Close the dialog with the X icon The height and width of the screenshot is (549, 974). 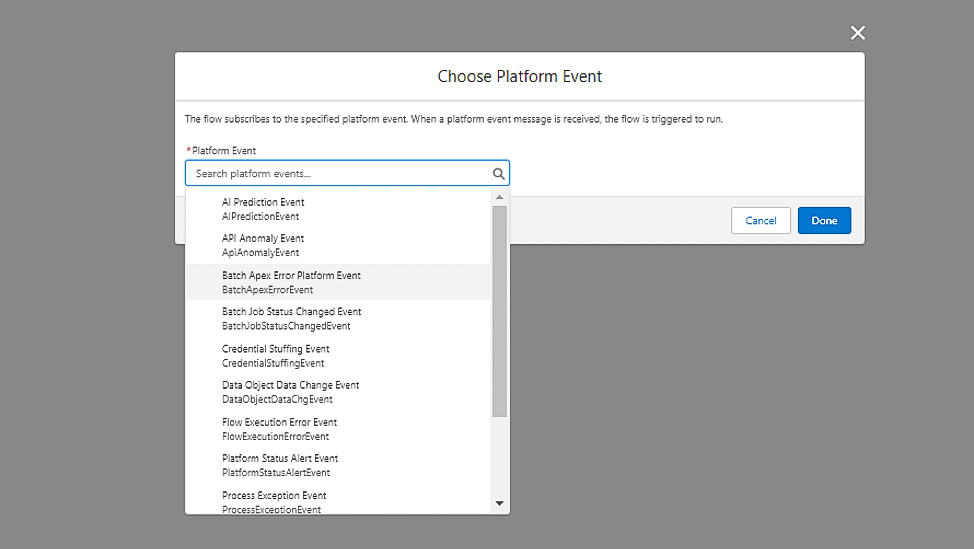click(x=857, y=33)
